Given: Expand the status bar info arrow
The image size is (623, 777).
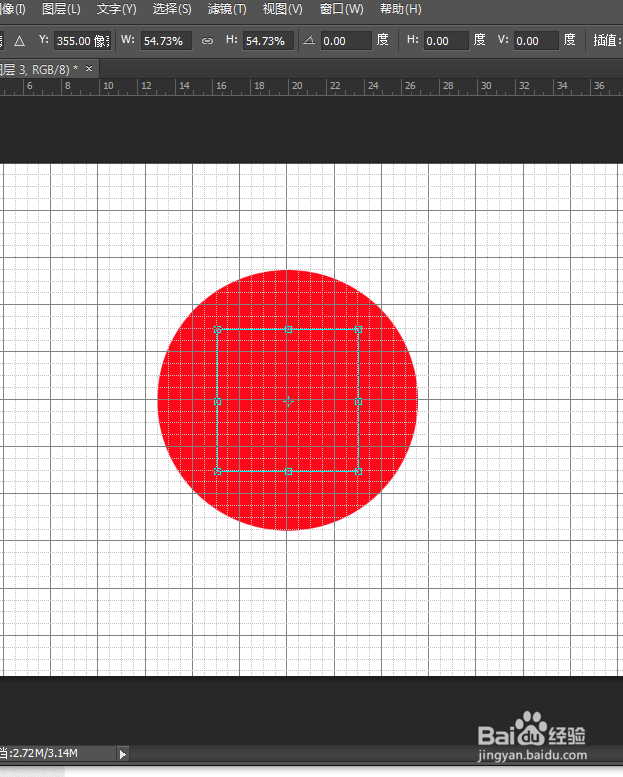Looking at the screenshot, I should click(x=122, y=754).
